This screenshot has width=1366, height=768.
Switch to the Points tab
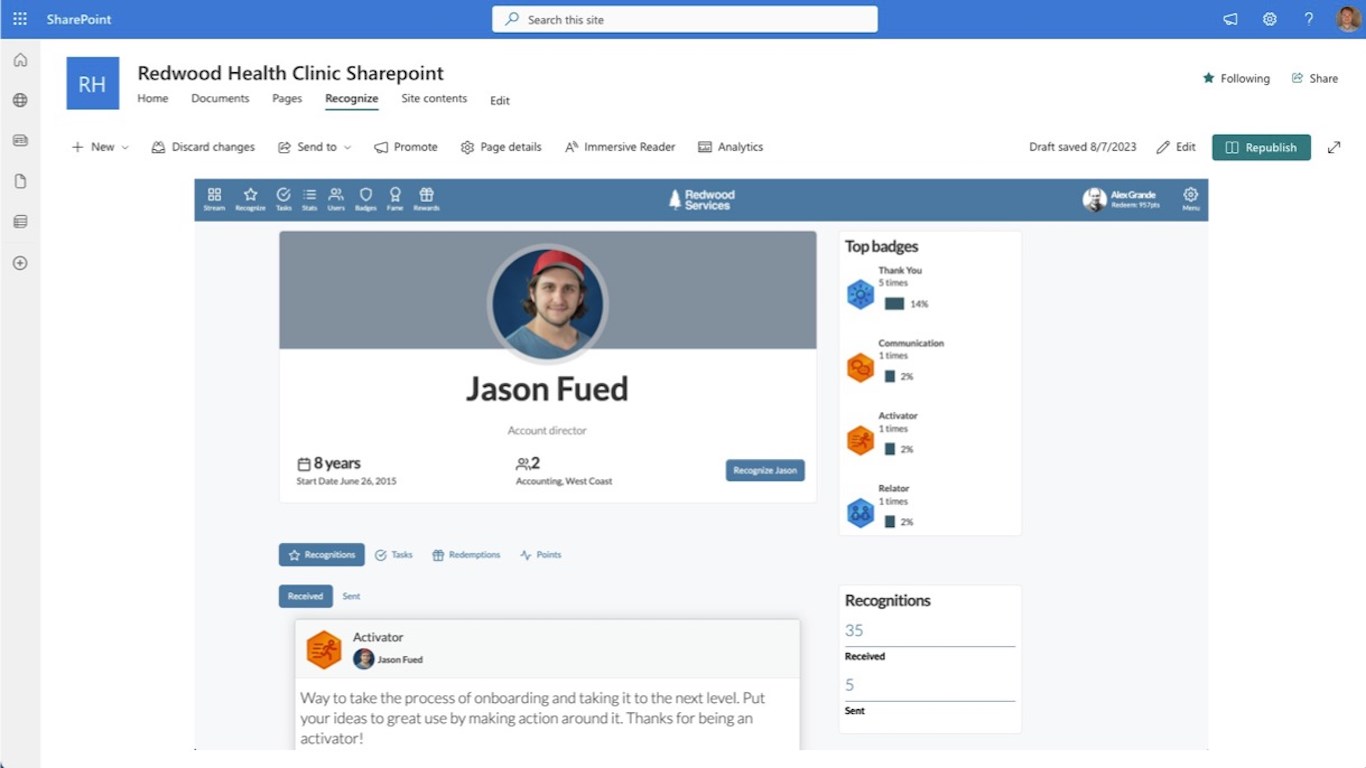[x=540, y=555]
